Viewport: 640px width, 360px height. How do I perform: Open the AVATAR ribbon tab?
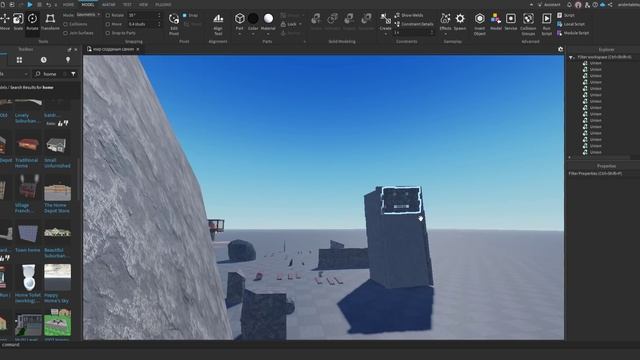click(x=109, y=4)
